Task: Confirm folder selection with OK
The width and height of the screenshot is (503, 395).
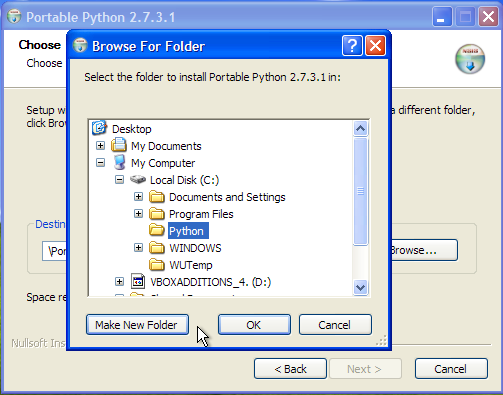Action: click(x=254, y=325)
